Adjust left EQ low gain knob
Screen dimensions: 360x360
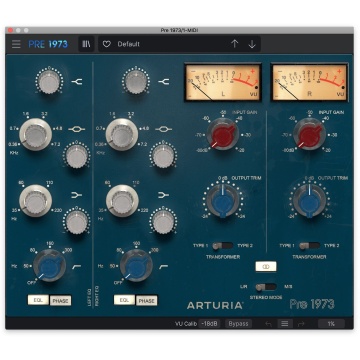pyautogui.click(x=76, y=221)
